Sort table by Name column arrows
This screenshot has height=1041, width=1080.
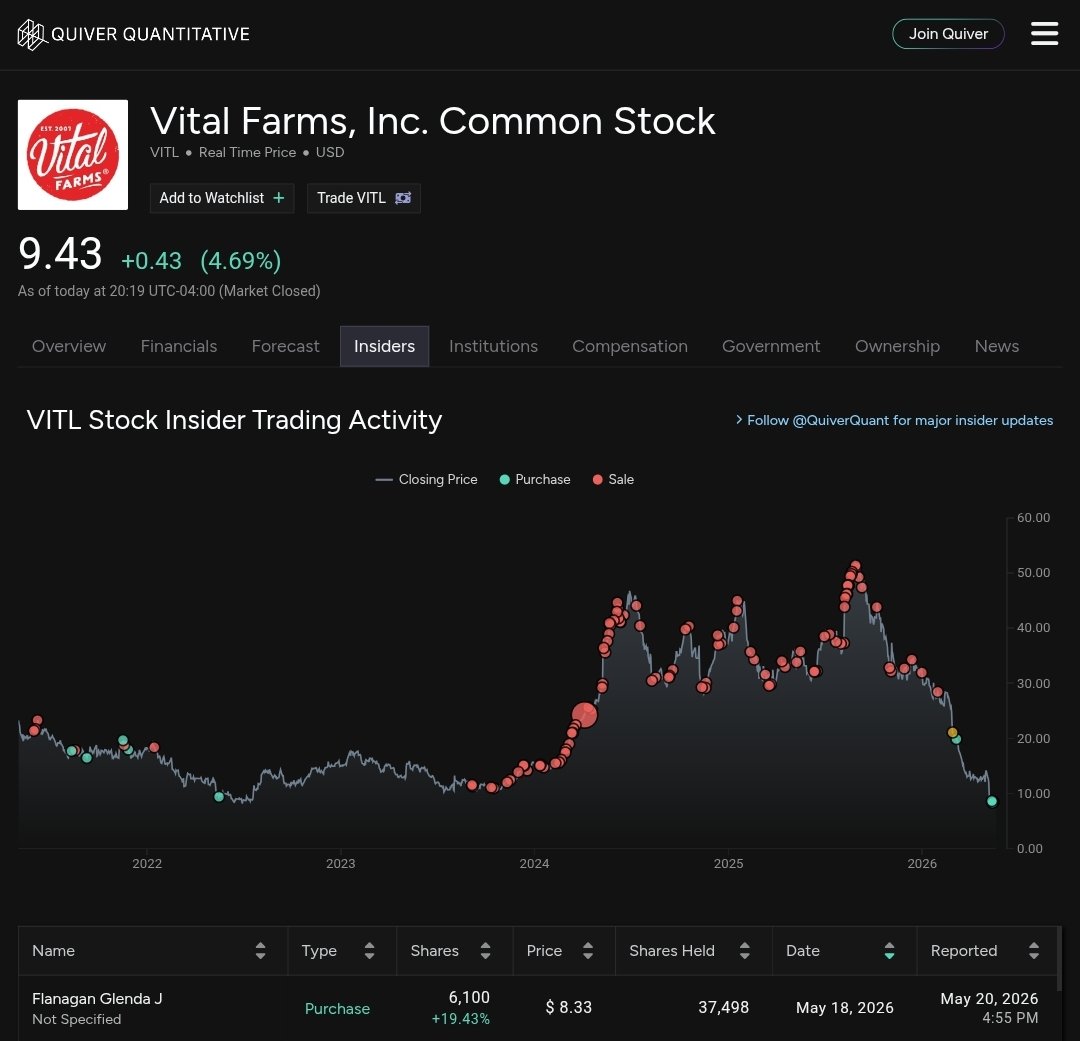(260, 951)
